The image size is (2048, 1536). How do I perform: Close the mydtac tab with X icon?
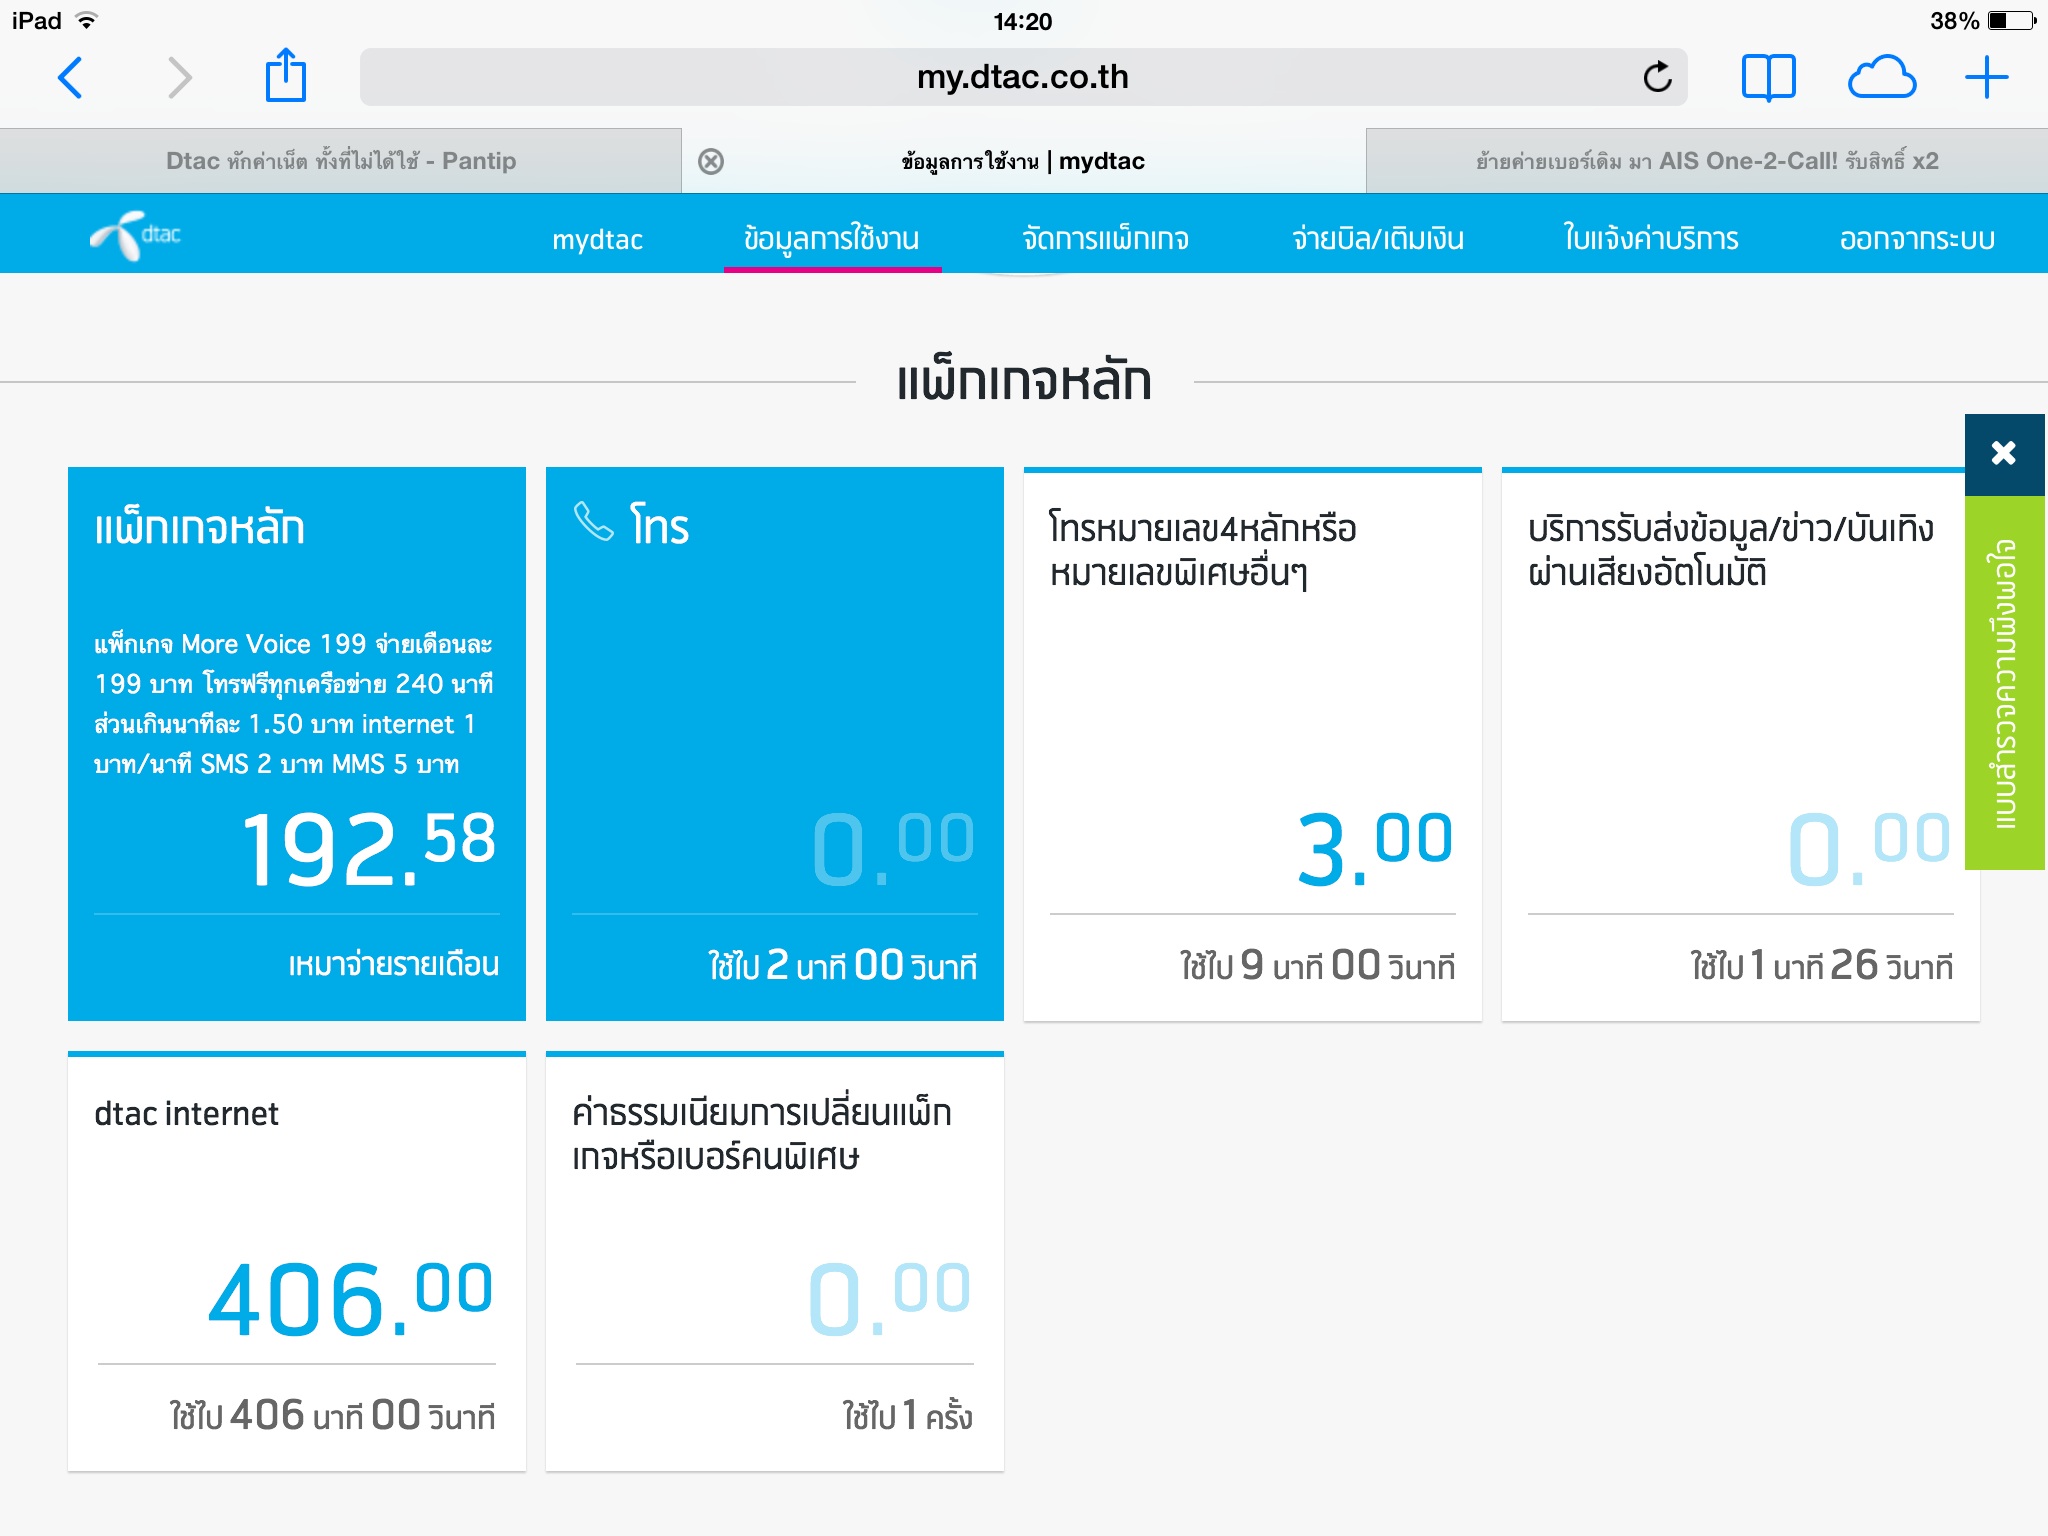[711, 161]
